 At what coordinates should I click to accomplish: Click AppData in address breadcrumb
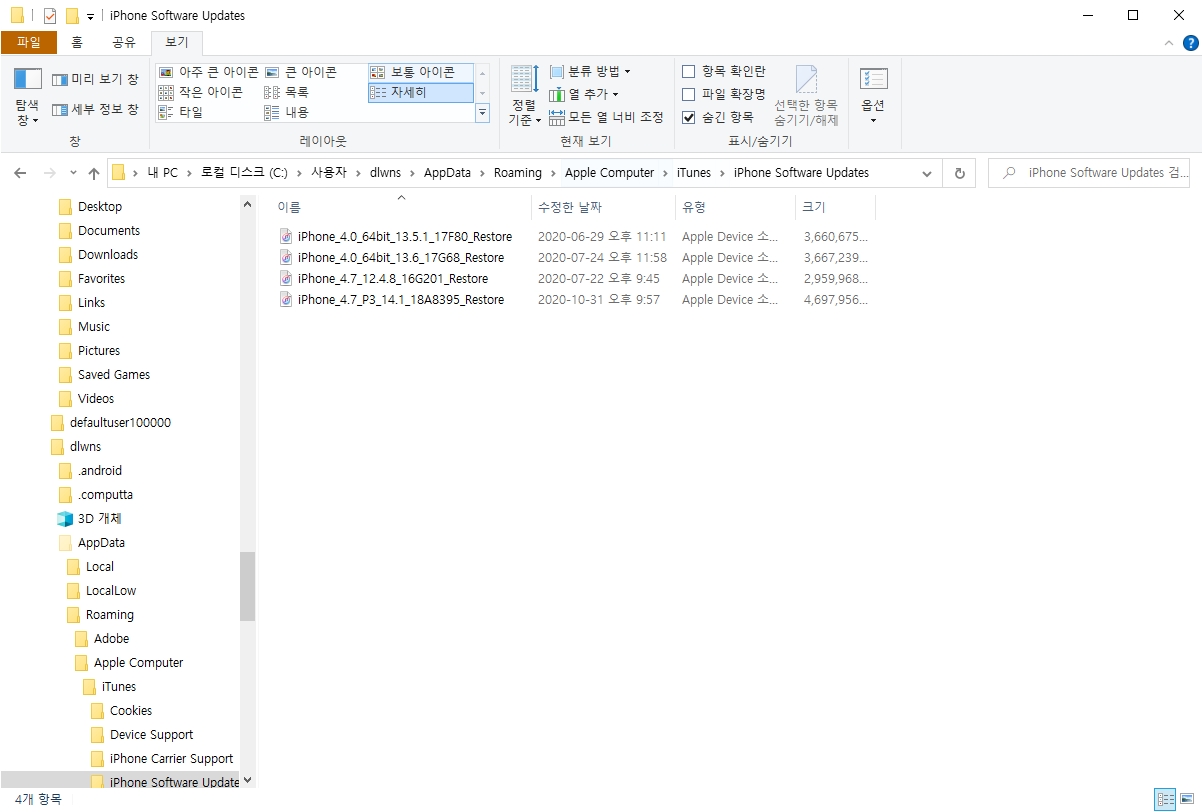(447, 173)
